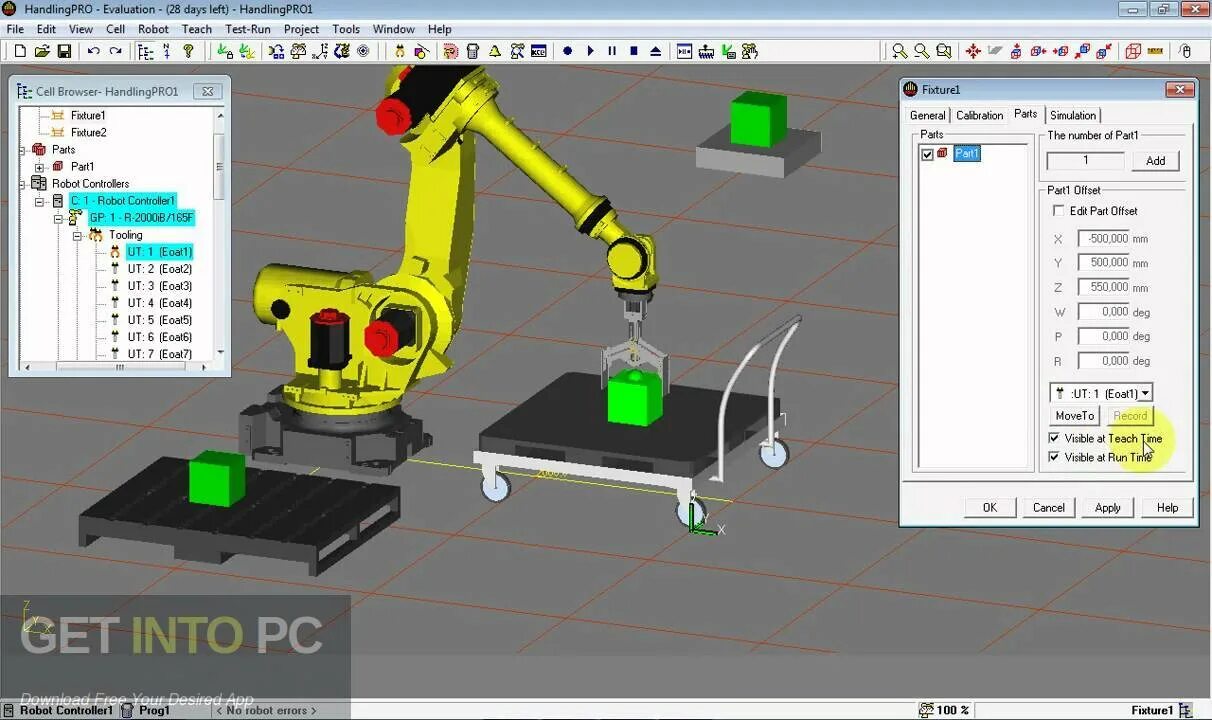Click the Redo arrow icon

[116, 51]
